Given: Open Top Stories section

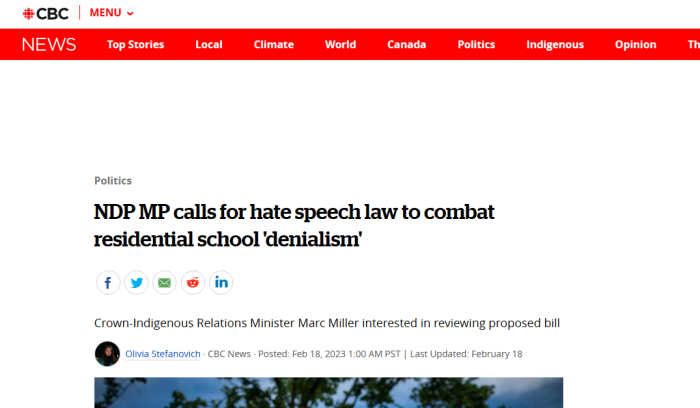Looking at the screenshot, I should (x=135, y=45).
